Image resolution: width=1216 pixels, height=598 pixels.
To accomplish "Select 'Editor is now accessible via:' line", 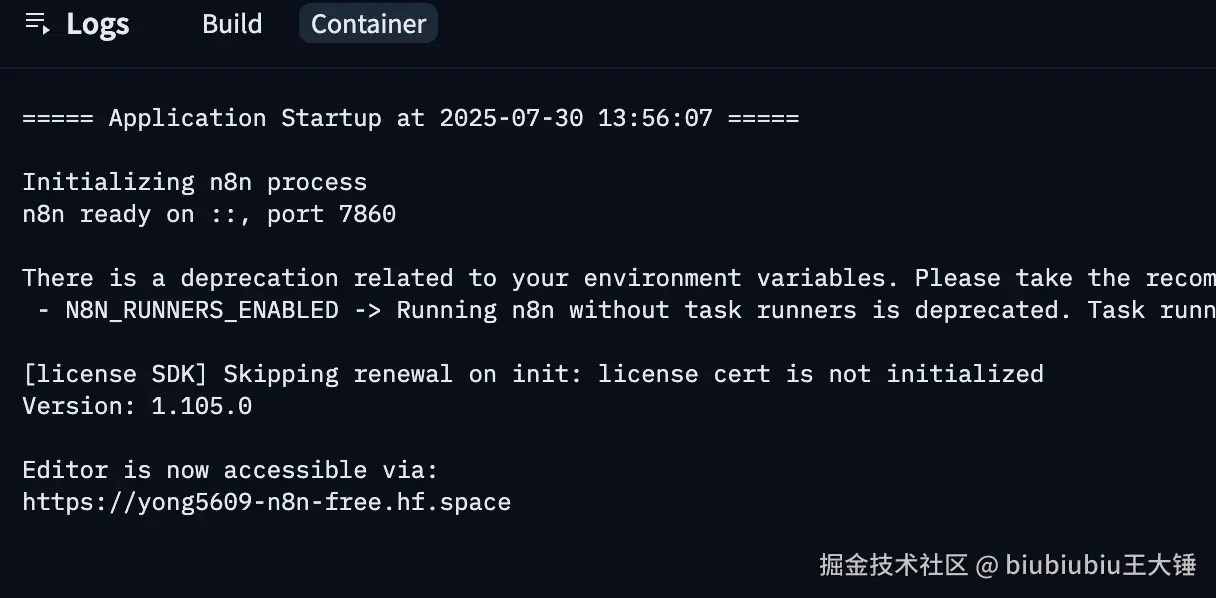I will pos(230,470).
